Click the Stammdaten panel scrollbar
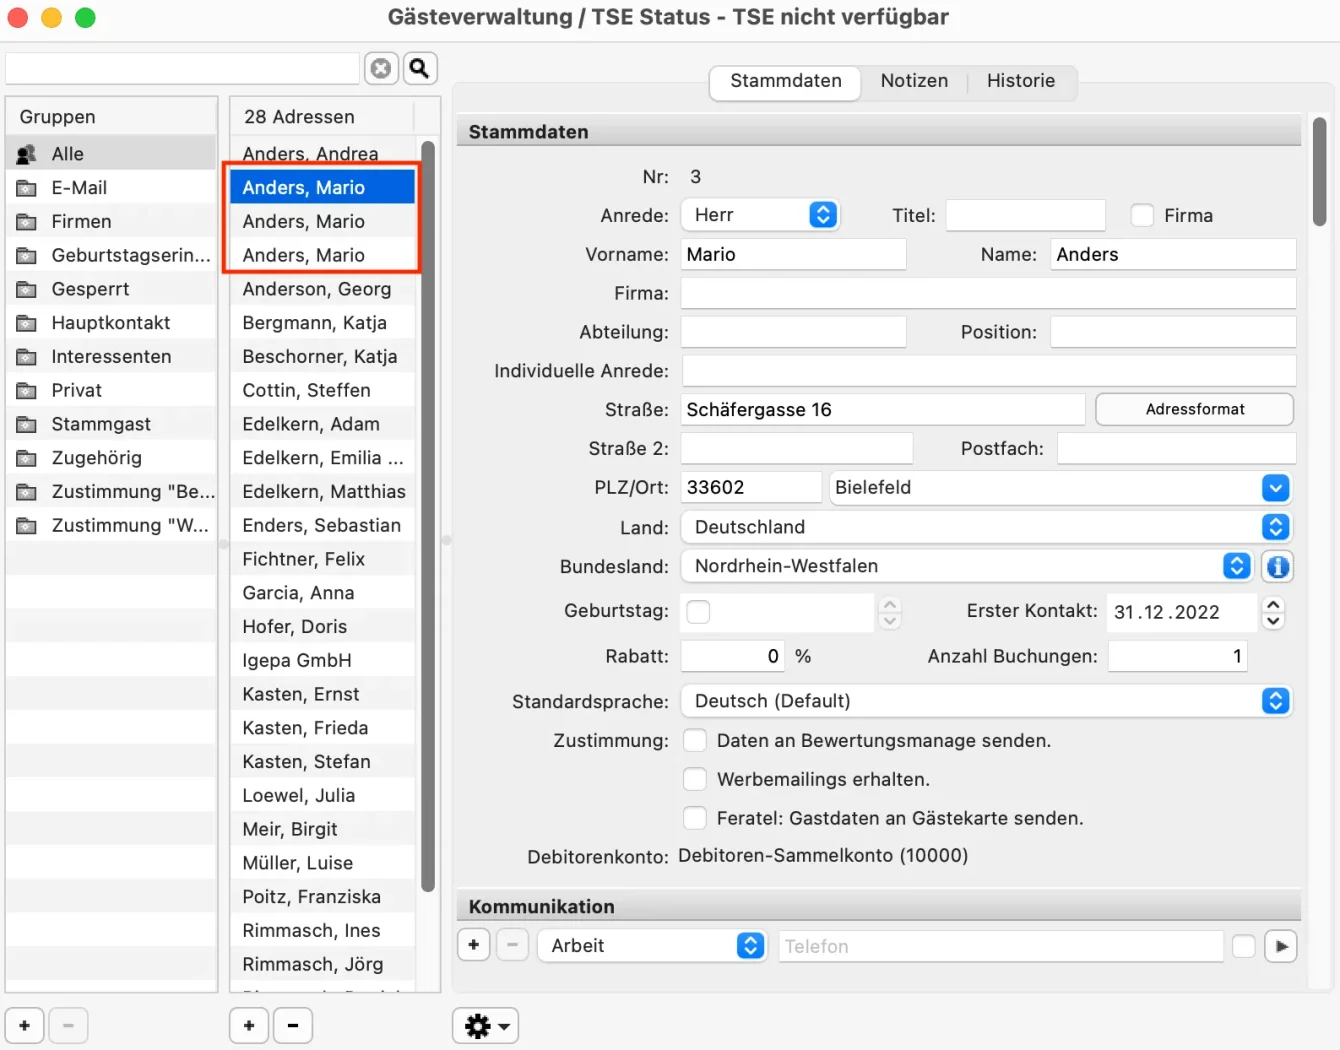This screenshot has height=1050, width=1340. coord(1319,172)
